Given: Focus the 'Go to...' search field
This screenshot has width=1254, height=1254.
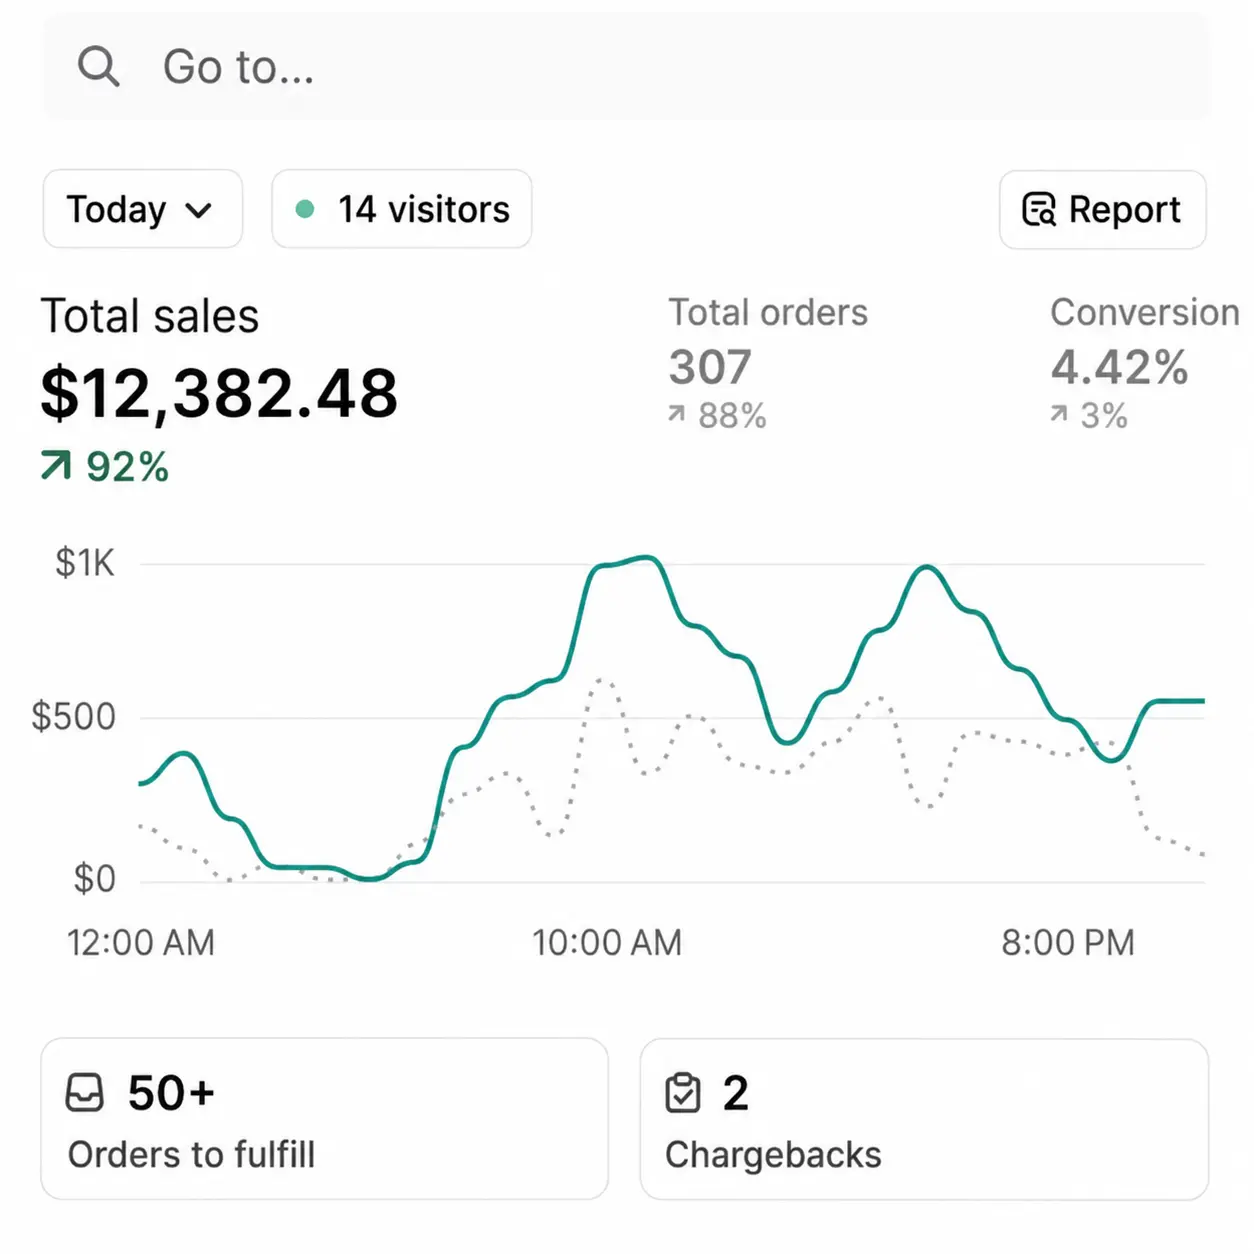Looking at the screenshot, I should coord(626,67).
